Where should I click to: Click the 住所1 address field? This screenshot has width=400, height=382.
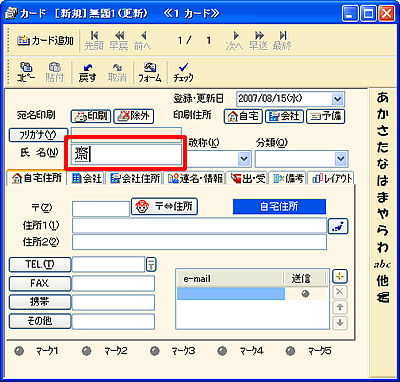point(199,225)
